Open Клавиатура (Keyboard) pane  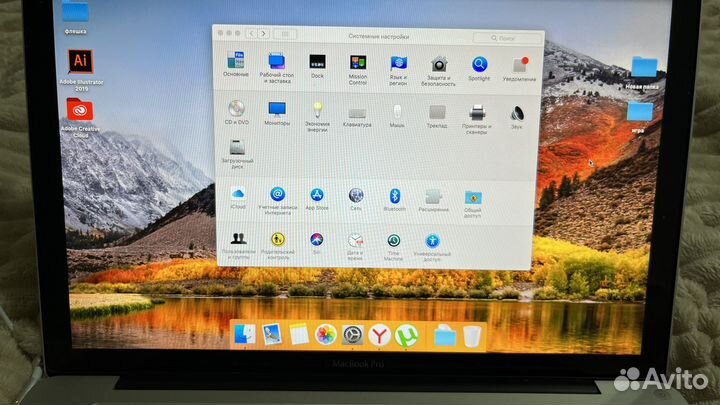point(357,112)
